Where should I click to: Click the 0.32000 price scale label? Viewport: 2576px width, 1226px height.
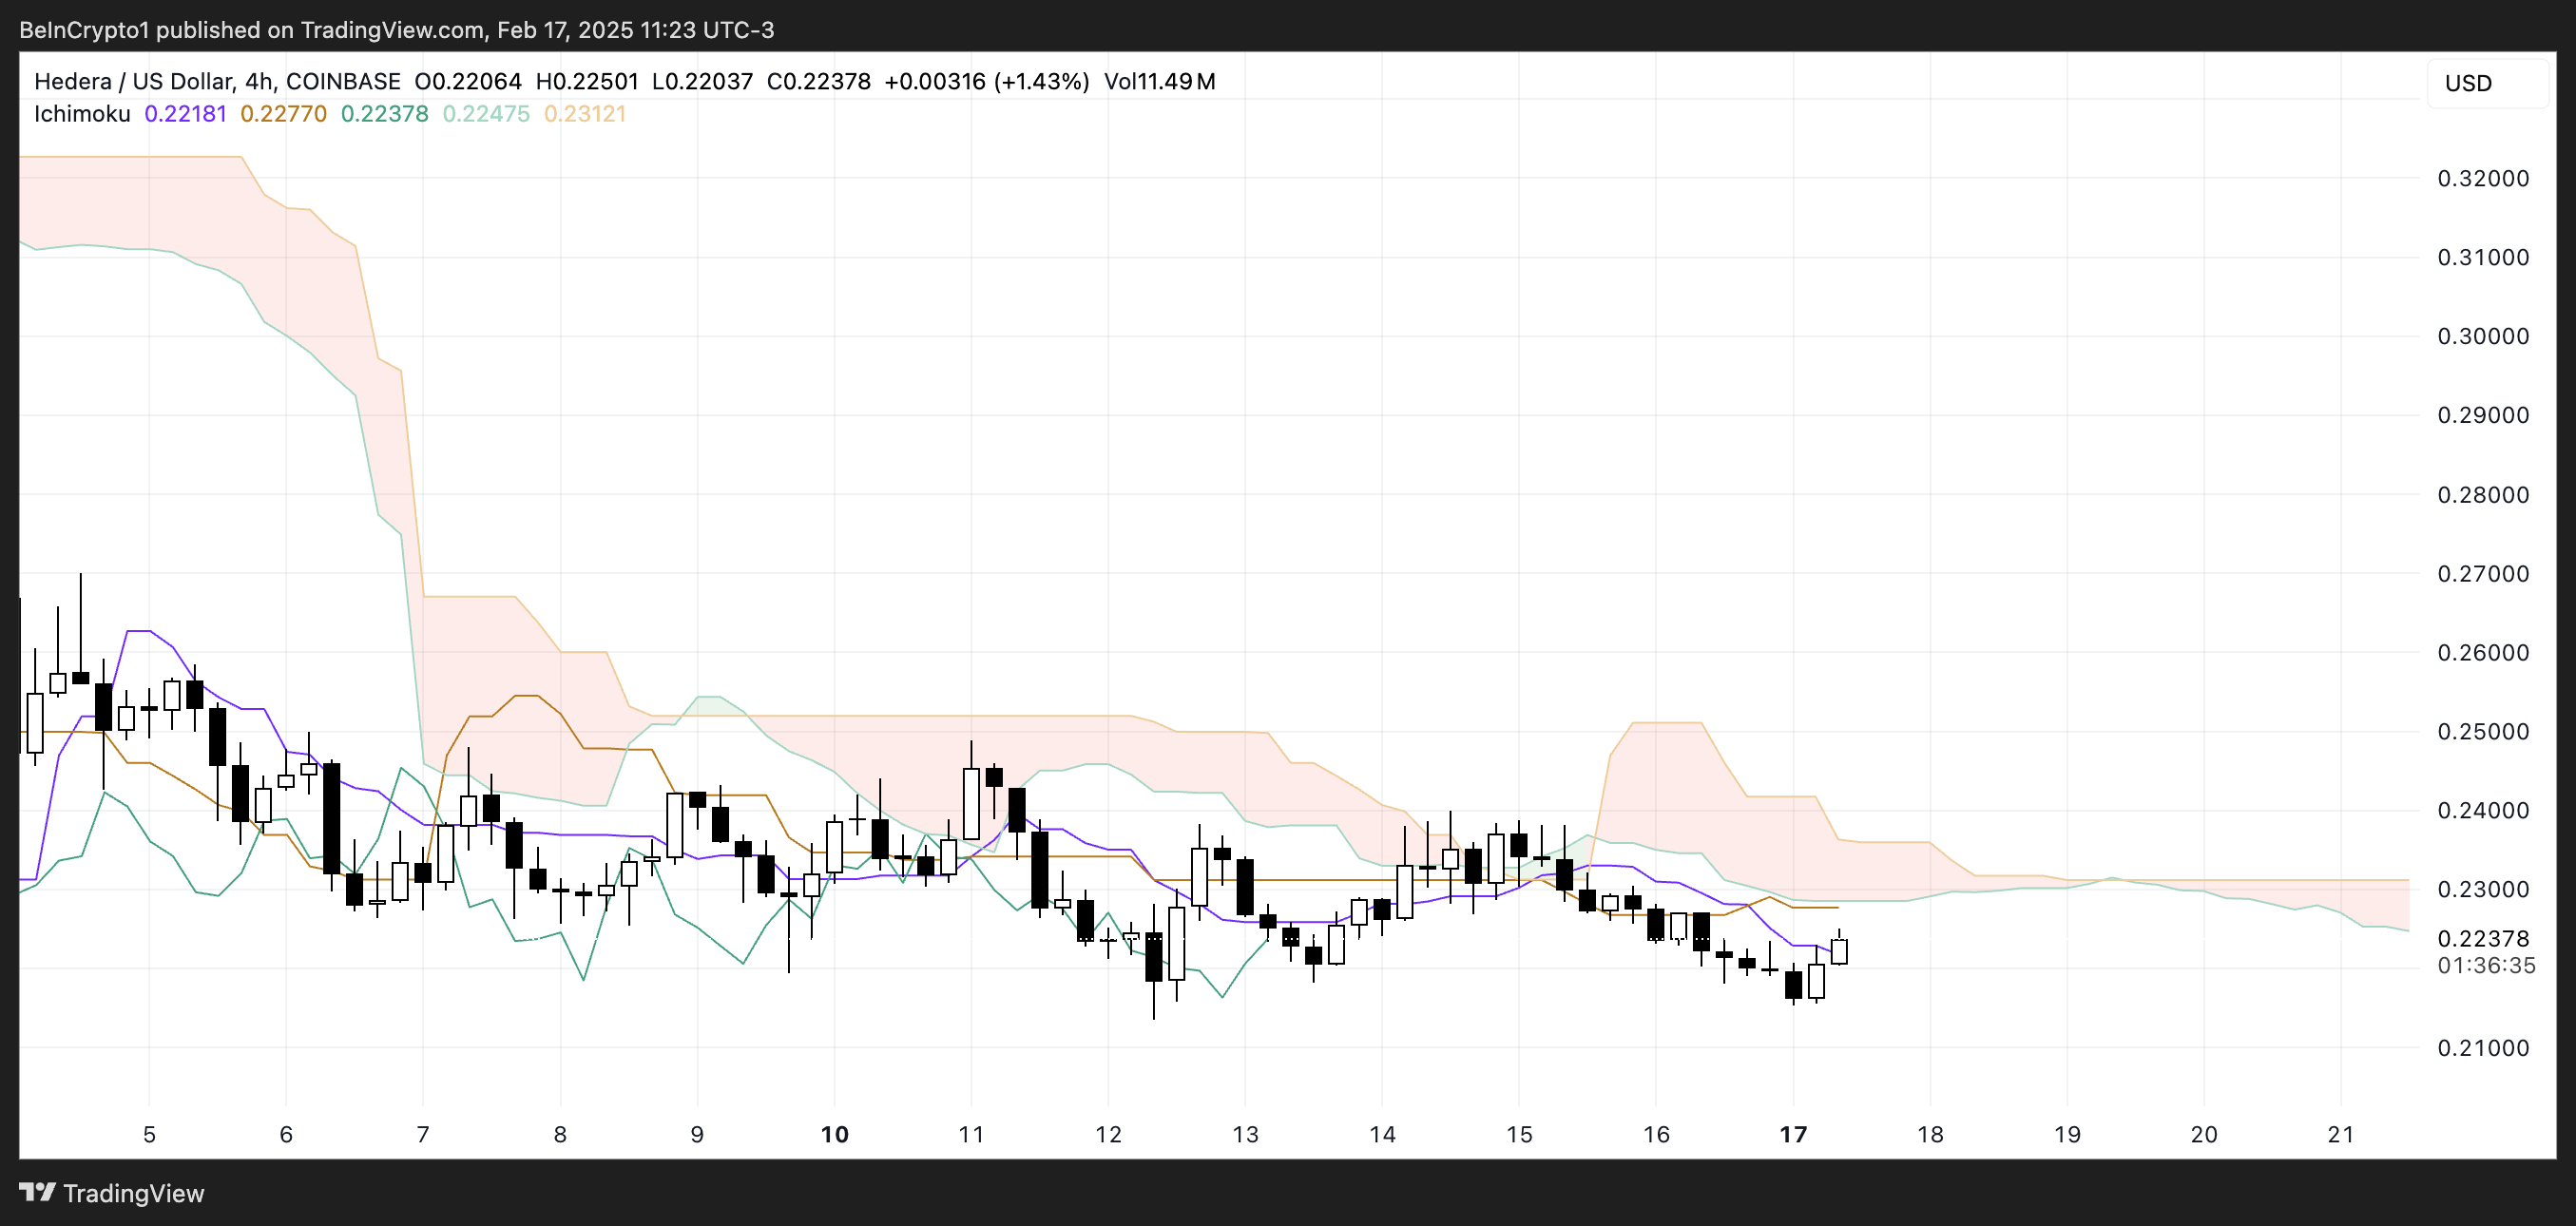(2482, 179)
